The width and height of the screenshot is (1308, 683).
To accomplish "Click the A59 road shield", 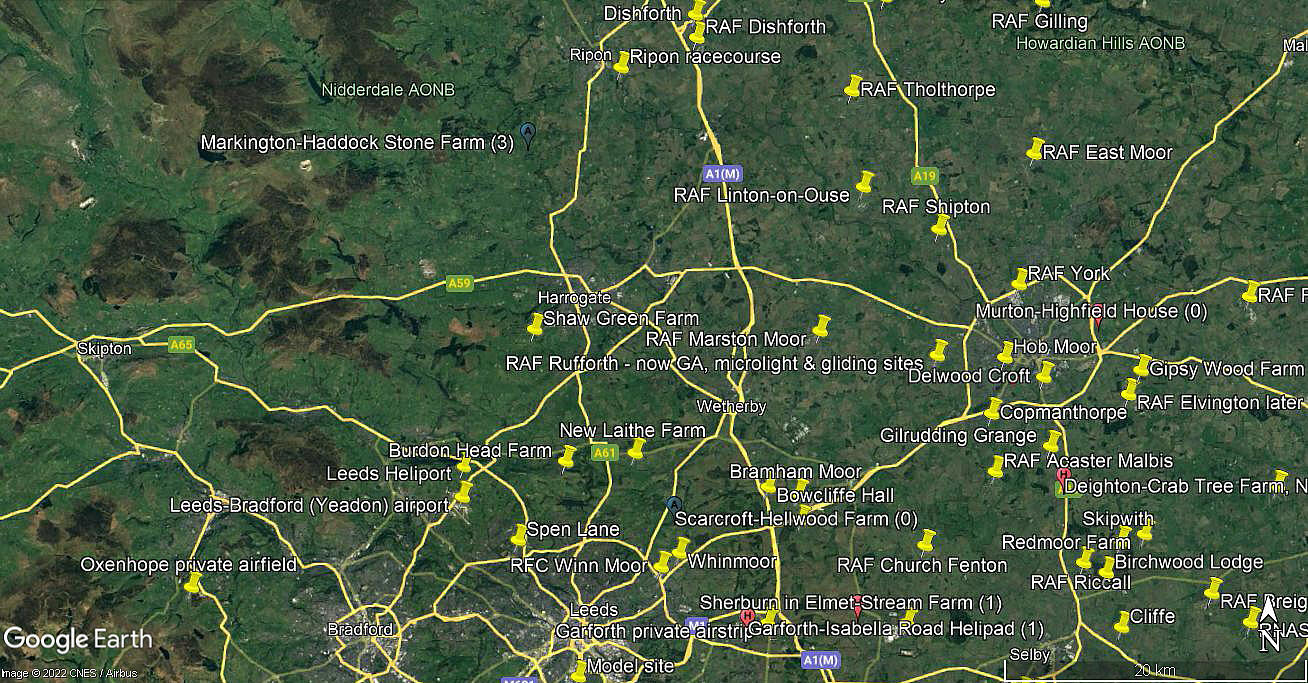I will 459,283.
